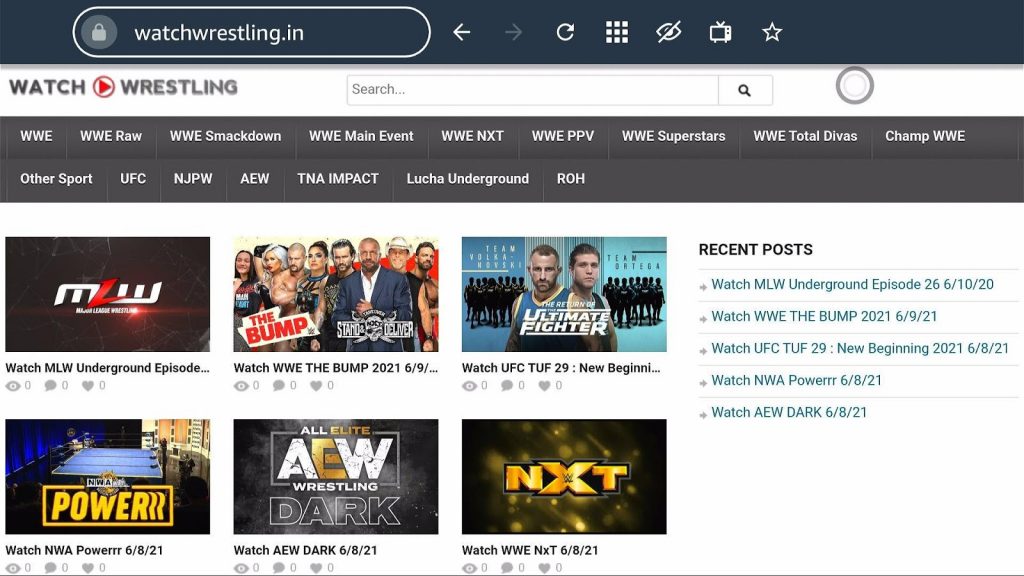The width and height of the screenshot is (1024, 576).
Task: Open the WWE NXT thumbnail
Action: pos(564,477)
